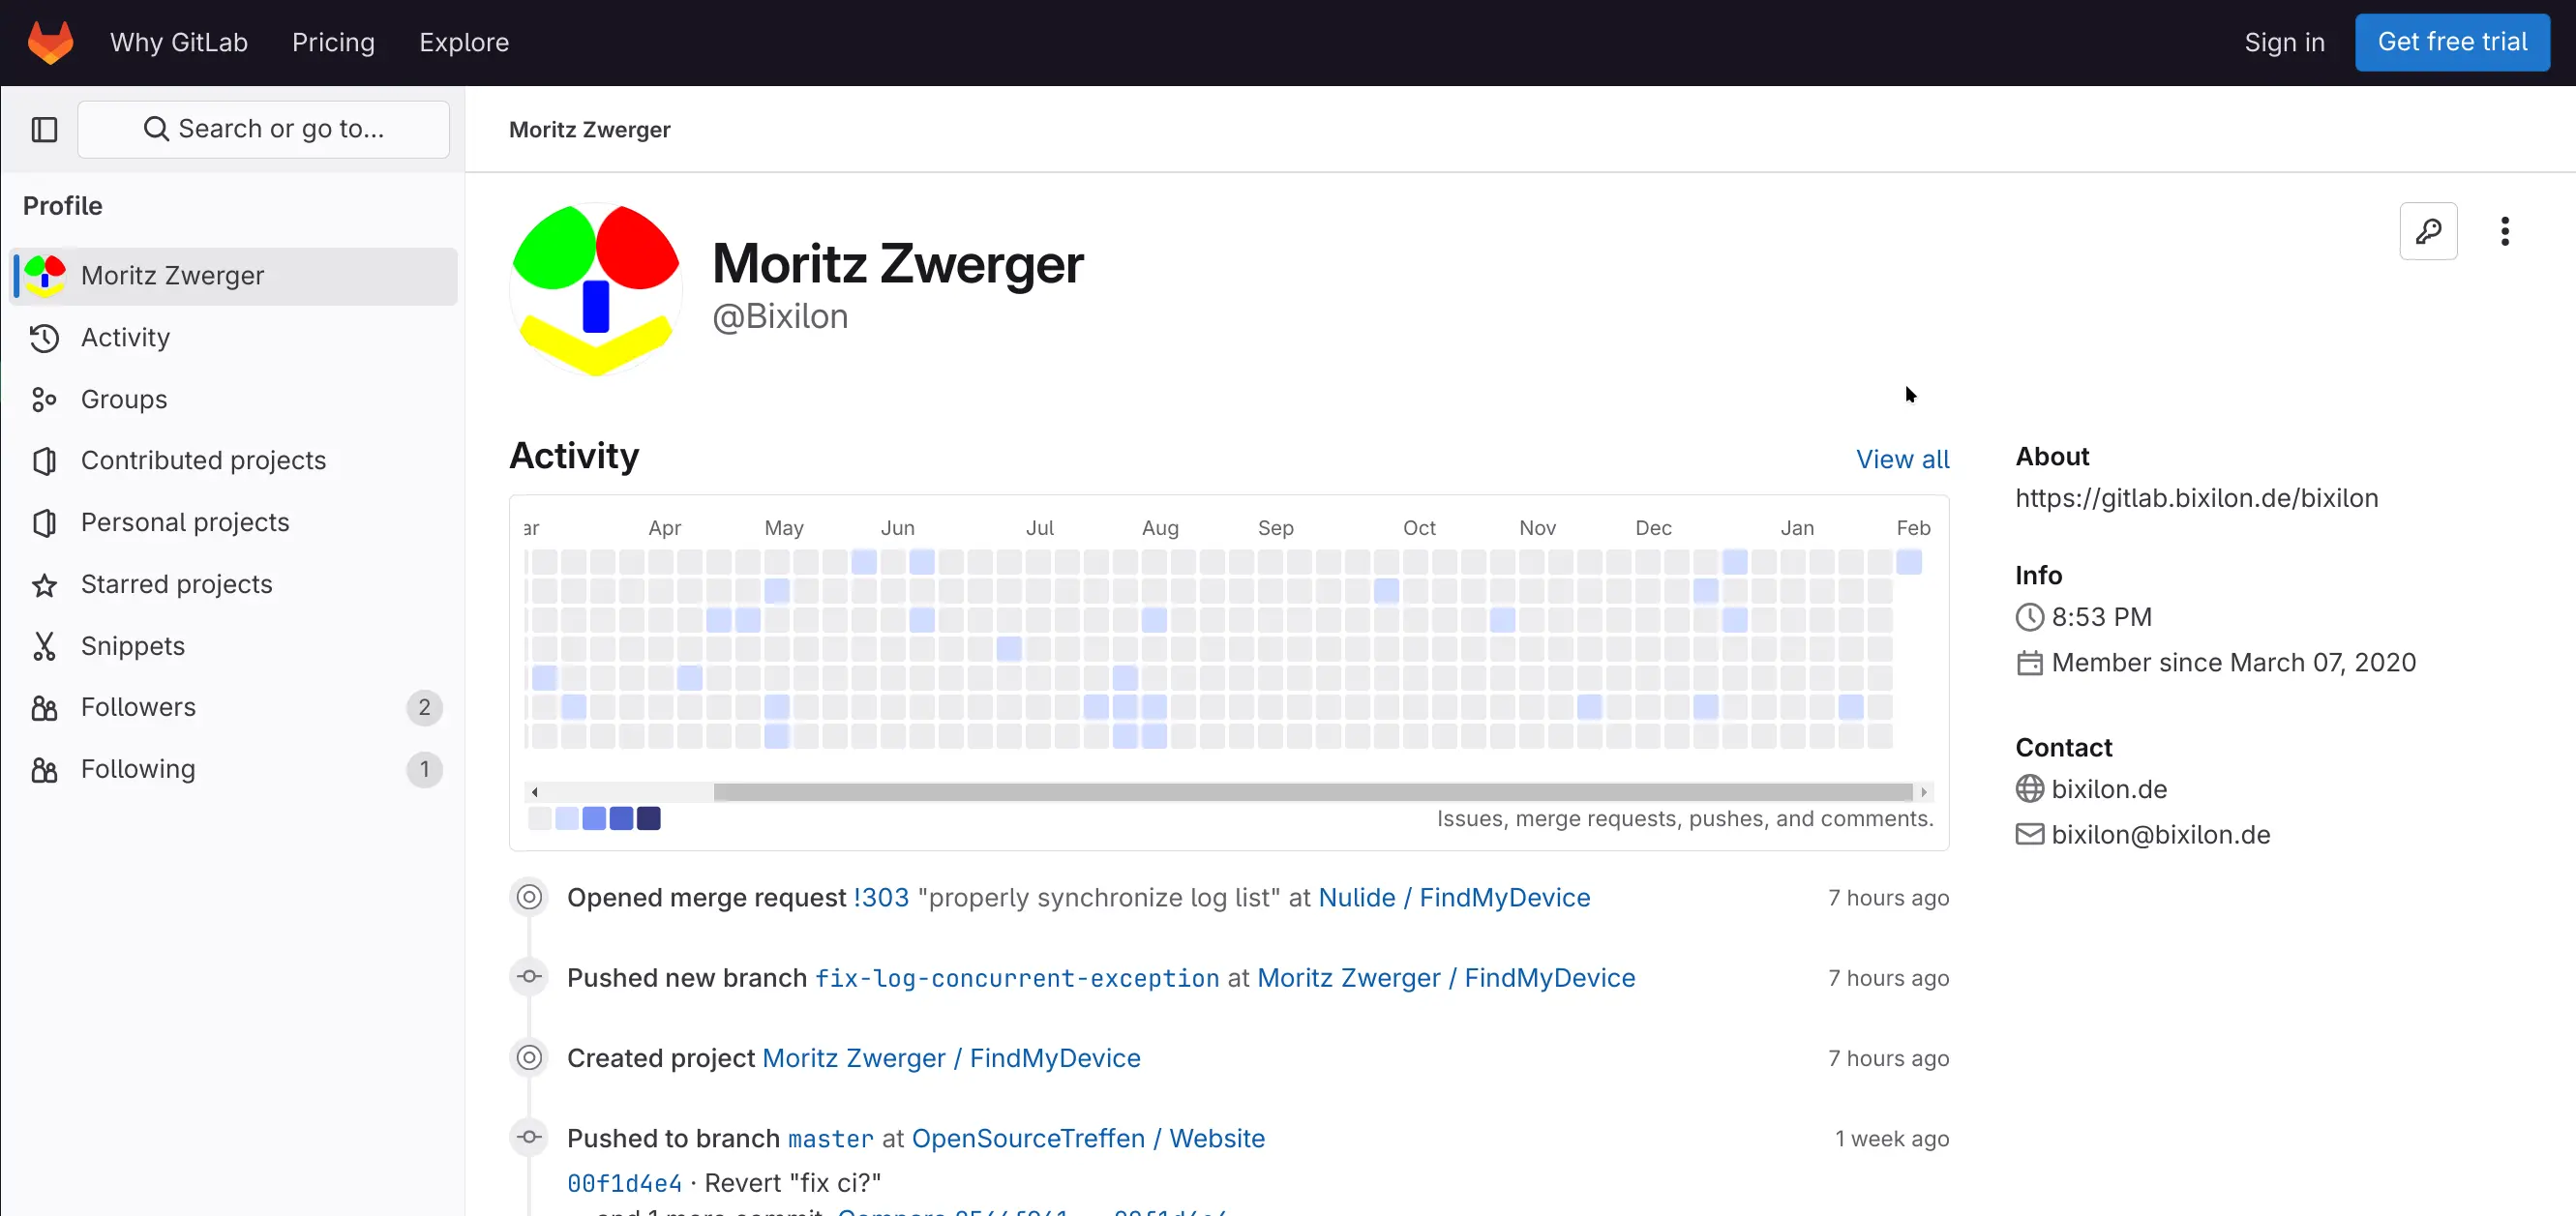Click the darkest legend color swatch

[648, 819]
